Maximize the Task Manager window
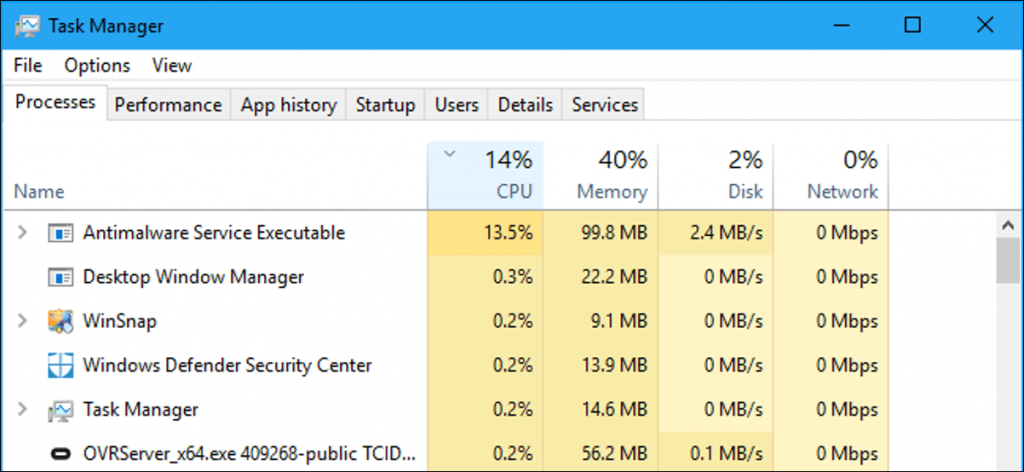The height and width of the screenshot is (472, 1024). [x=912, y=26]
